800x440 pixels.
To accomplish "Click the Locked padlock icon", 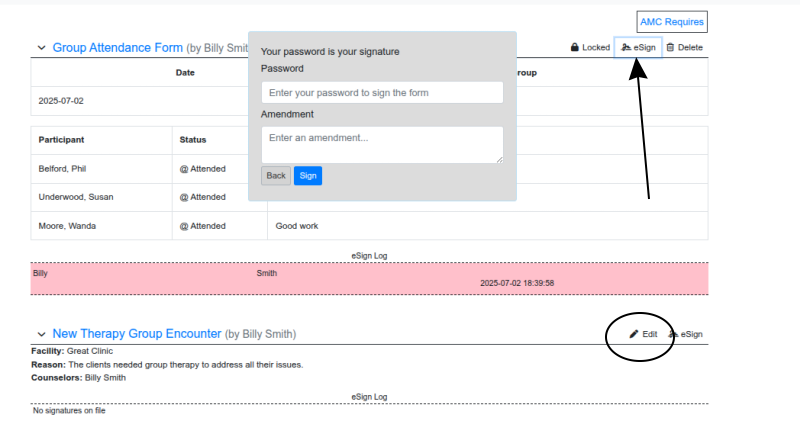I will (x=574, y=47).
